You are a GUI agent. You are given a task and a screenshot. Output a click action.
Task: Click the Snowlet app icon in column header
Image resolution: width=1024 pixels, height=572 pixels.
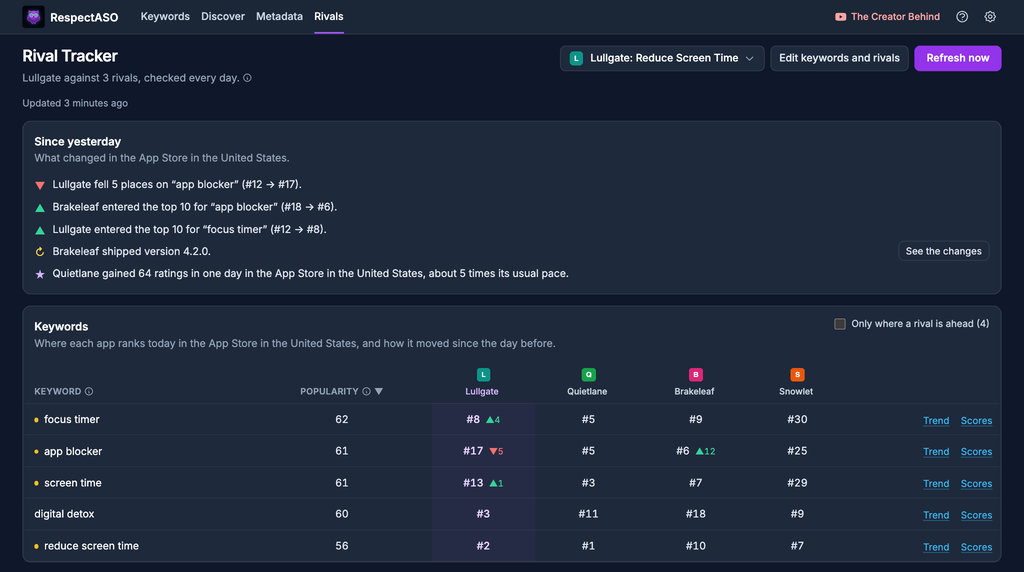(797, 375)
